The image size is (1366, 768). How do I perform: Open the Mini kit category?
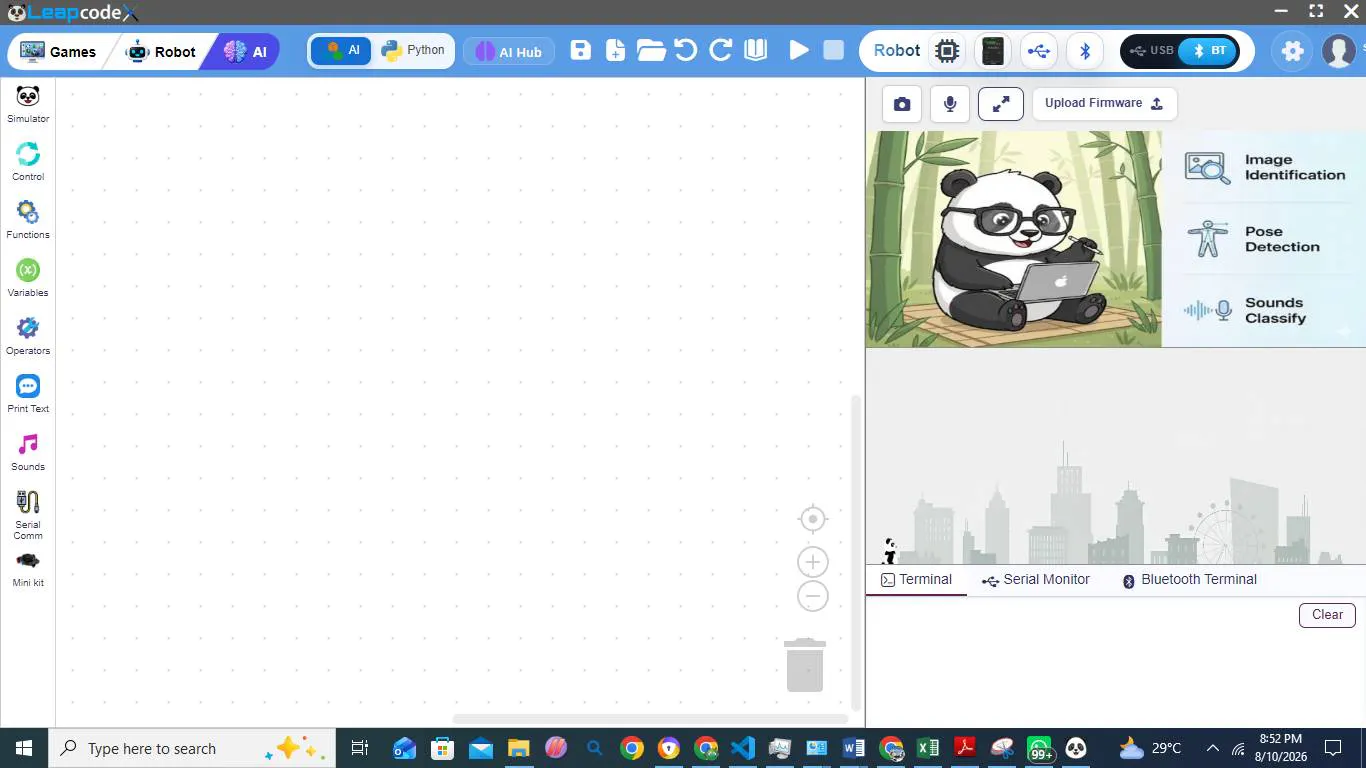pyautogui.click(x=28, y=569)
